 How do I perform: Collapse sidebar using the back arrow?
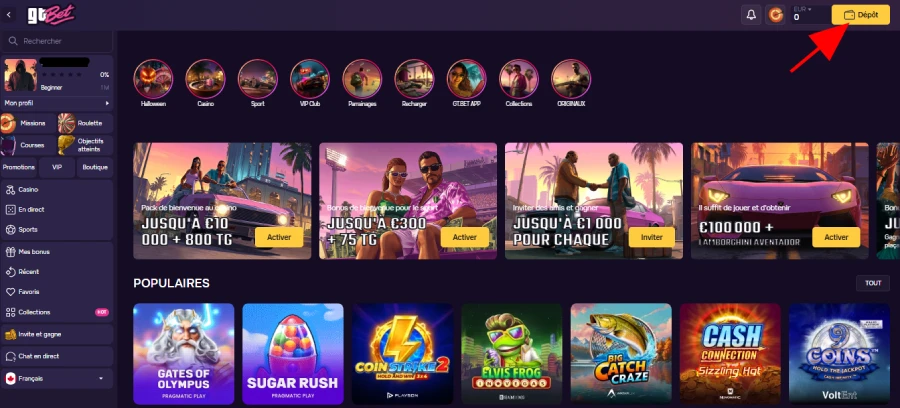click(9, 15)
